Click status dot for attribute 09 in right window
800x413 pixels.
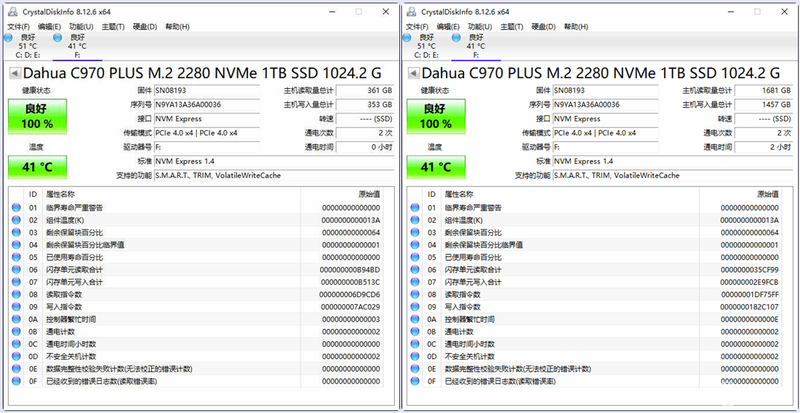click(415, 307)
